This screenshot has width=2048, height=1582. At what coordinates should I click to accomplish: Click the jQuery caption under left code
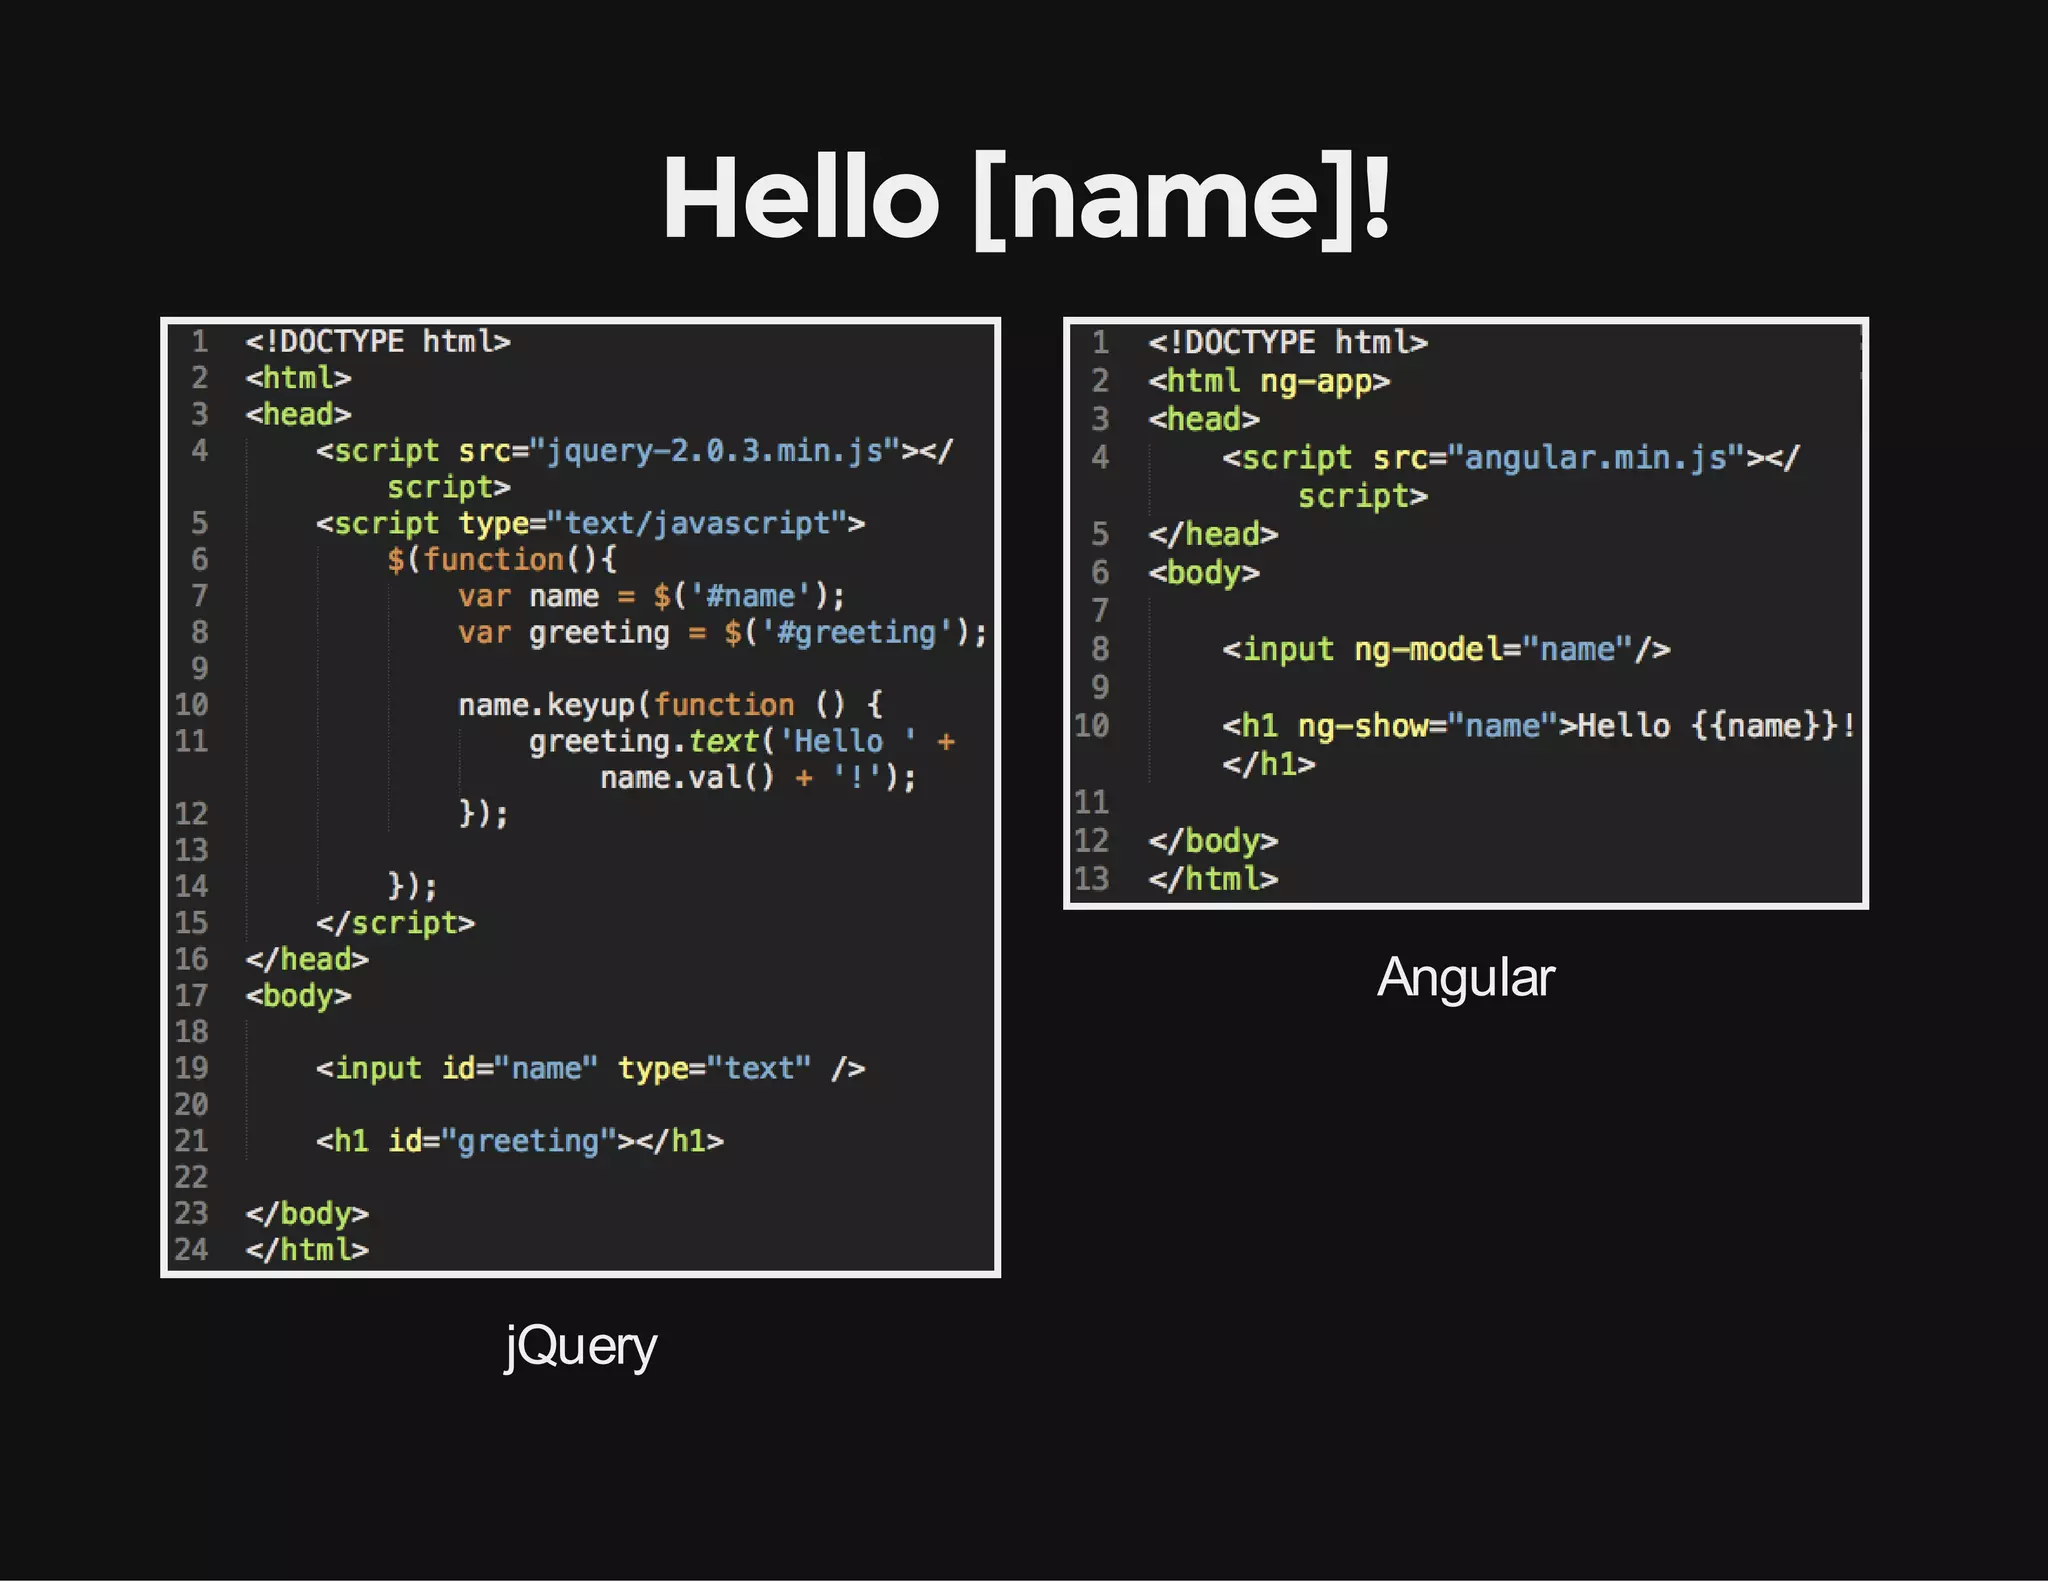tap(581, 1346)
